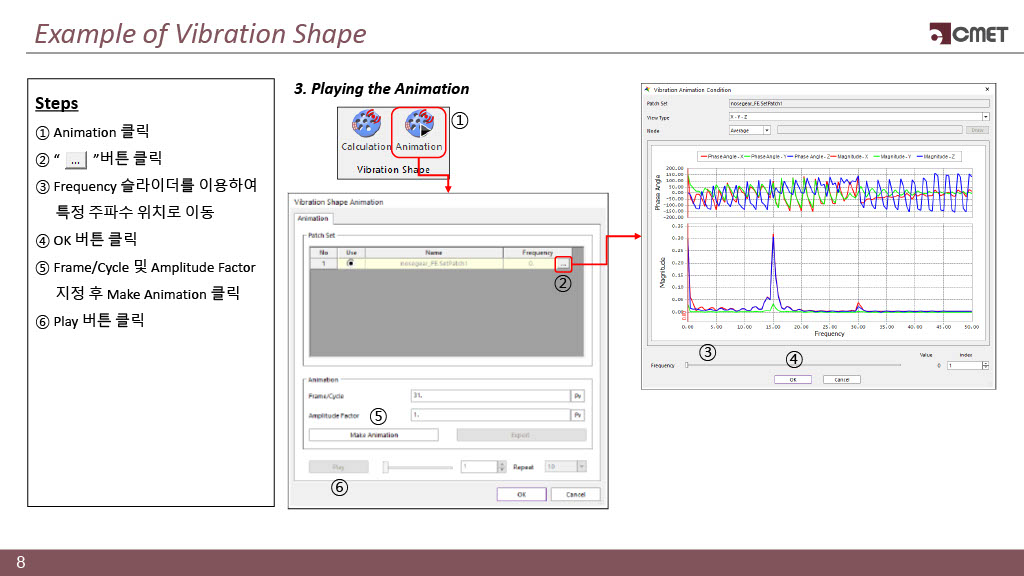This screenshot has width=1024, height=576.
Task: Click the Export button
Action: click(x=521, y=435)
